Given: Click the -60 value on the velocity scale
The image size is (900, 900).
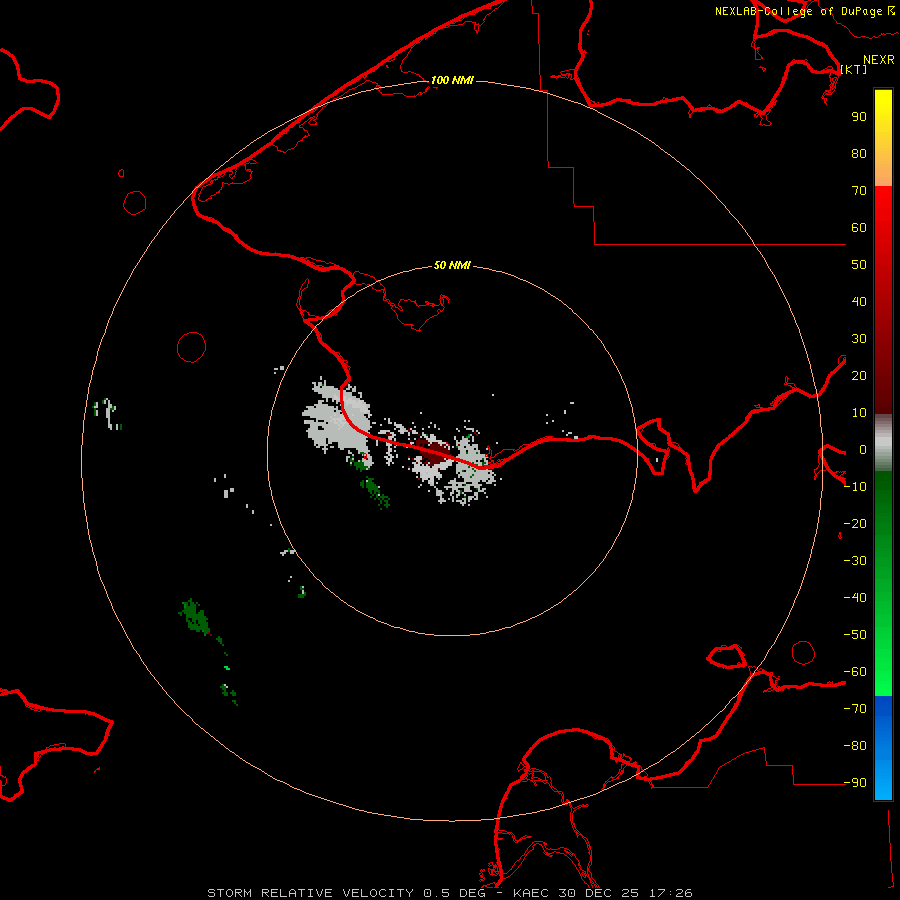Looking at the screenshot, I should (x=855, y=672).
